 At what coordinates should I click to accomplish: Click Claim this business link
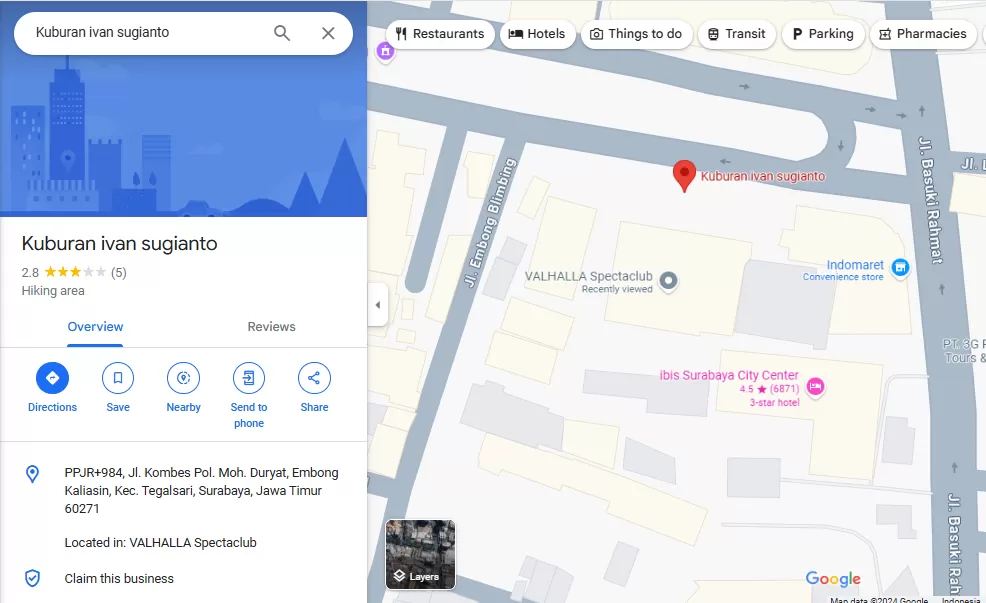[x=119, y=578]
